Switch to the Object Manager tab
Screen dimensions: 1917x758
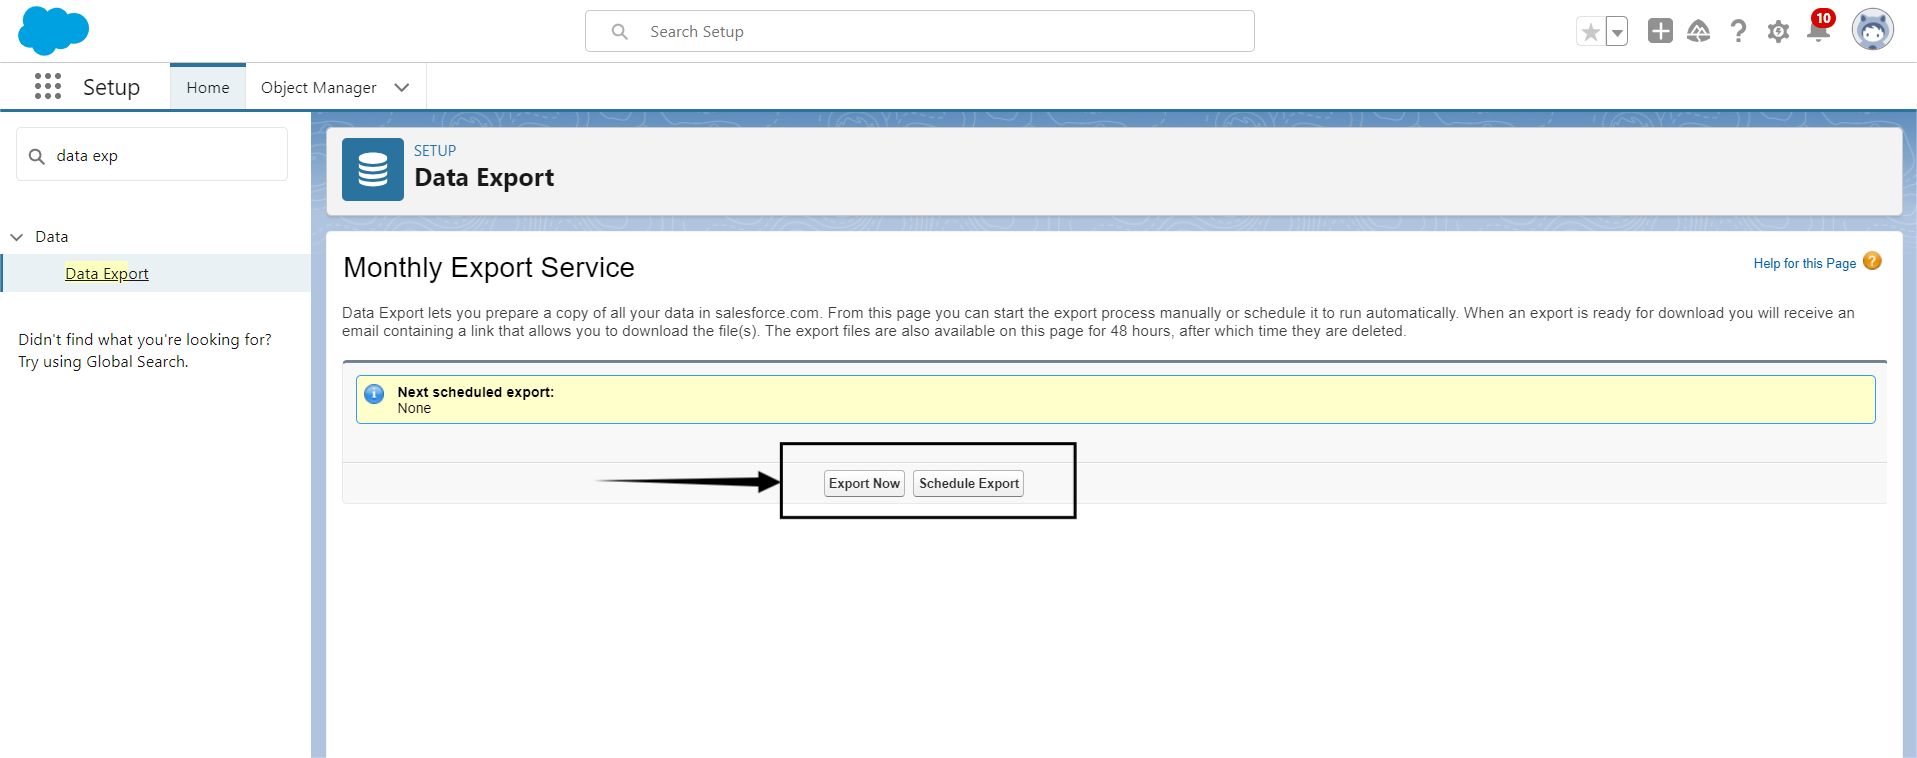point(319,88)
